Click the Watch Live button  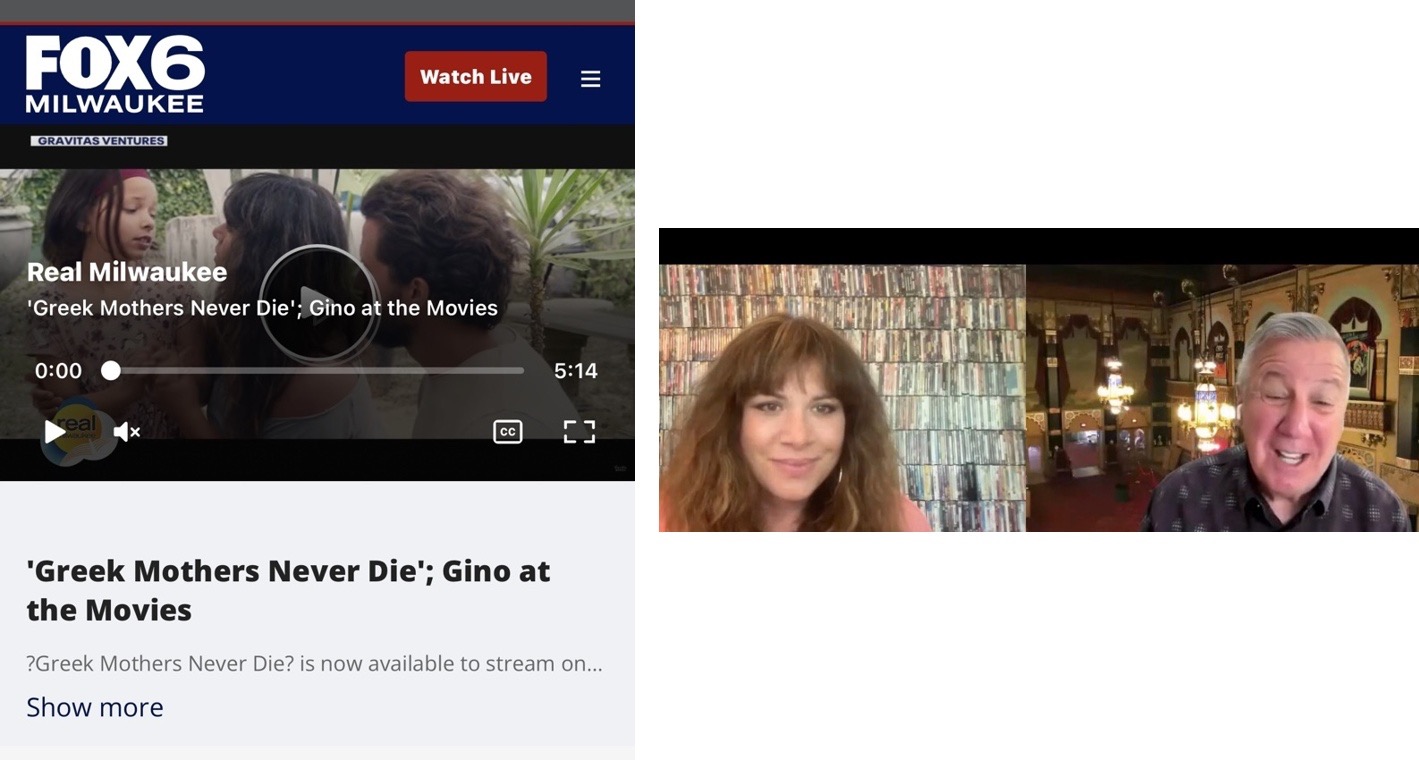[x=476, y=77]
